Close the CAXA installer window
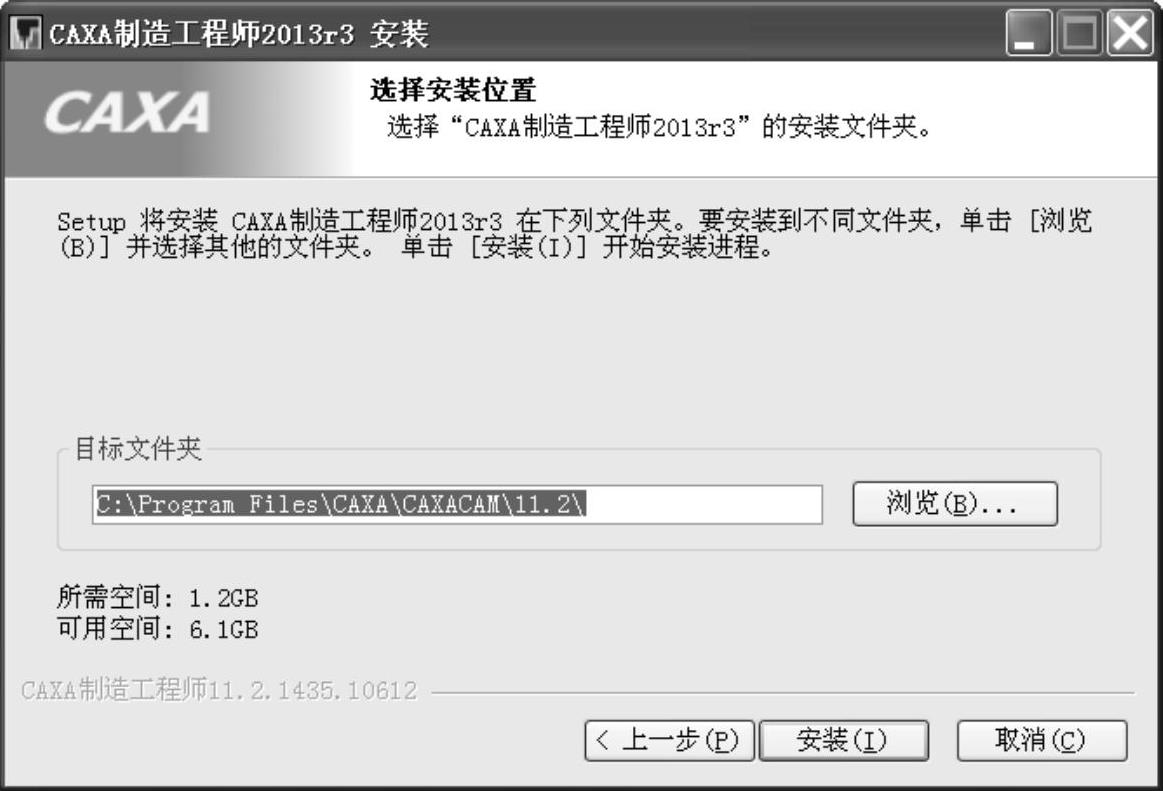 pyautogui.click(x=1130, y=33)
